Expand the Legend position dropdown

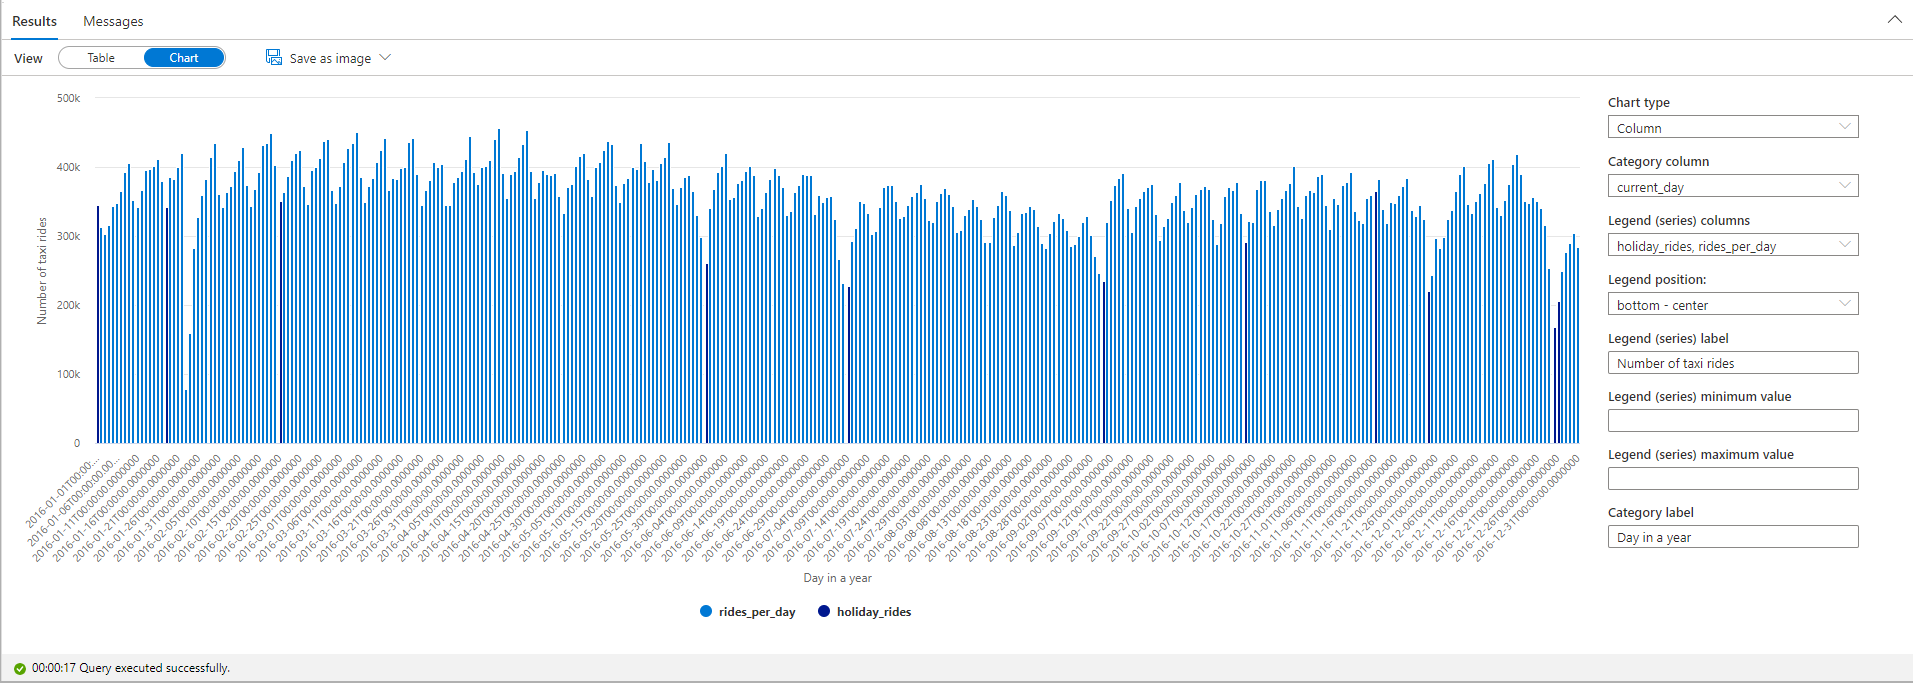tap(1732, 305)
